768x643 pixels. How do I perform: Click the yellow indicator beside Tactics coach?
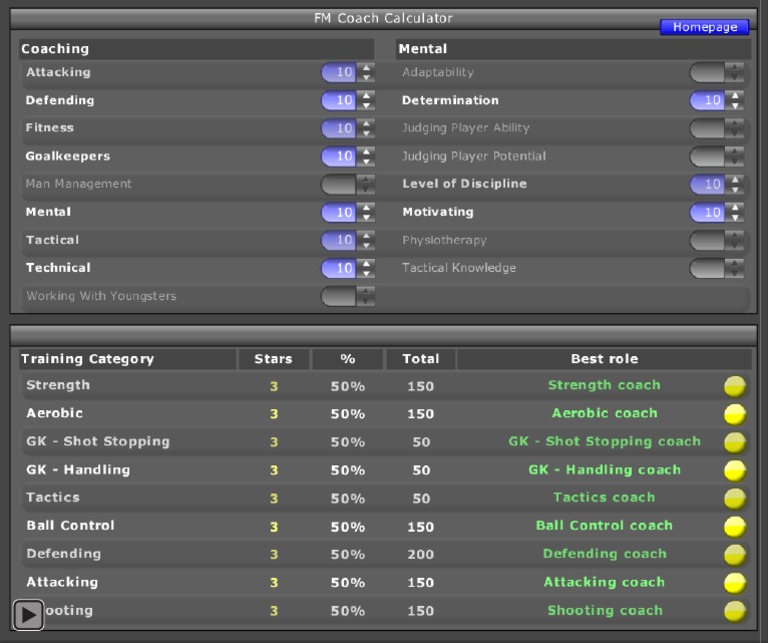tap(735, 498)
